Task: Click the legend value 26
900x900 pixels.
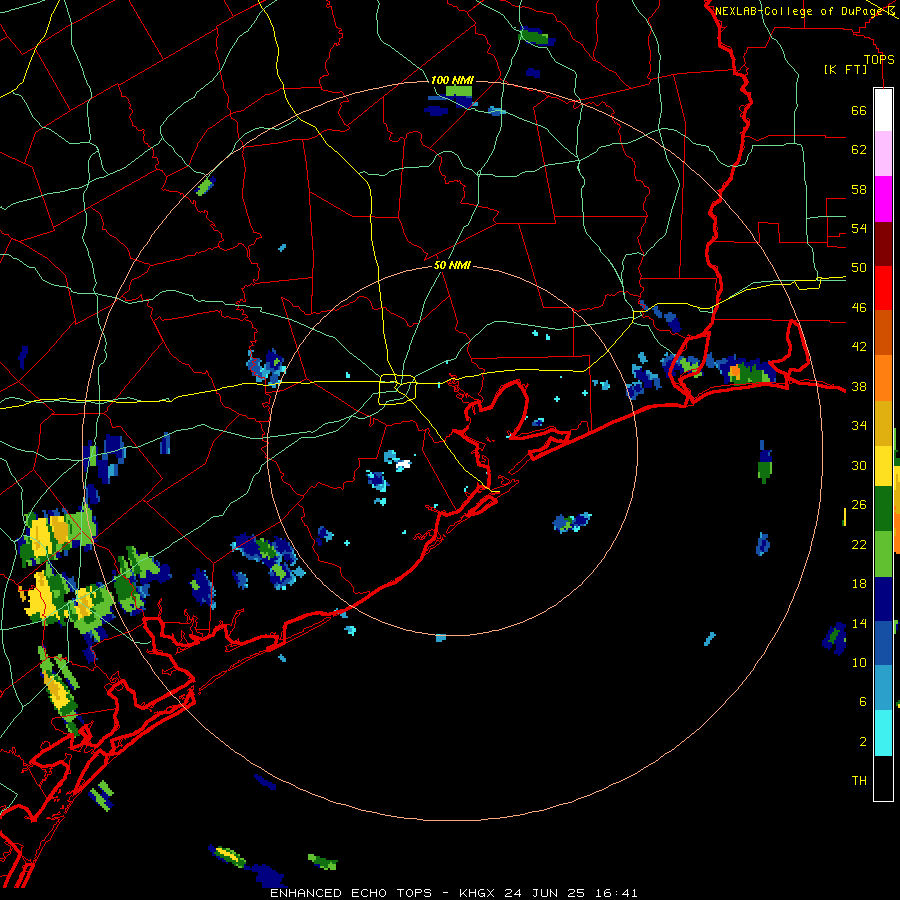Action: tap(859, 505)
